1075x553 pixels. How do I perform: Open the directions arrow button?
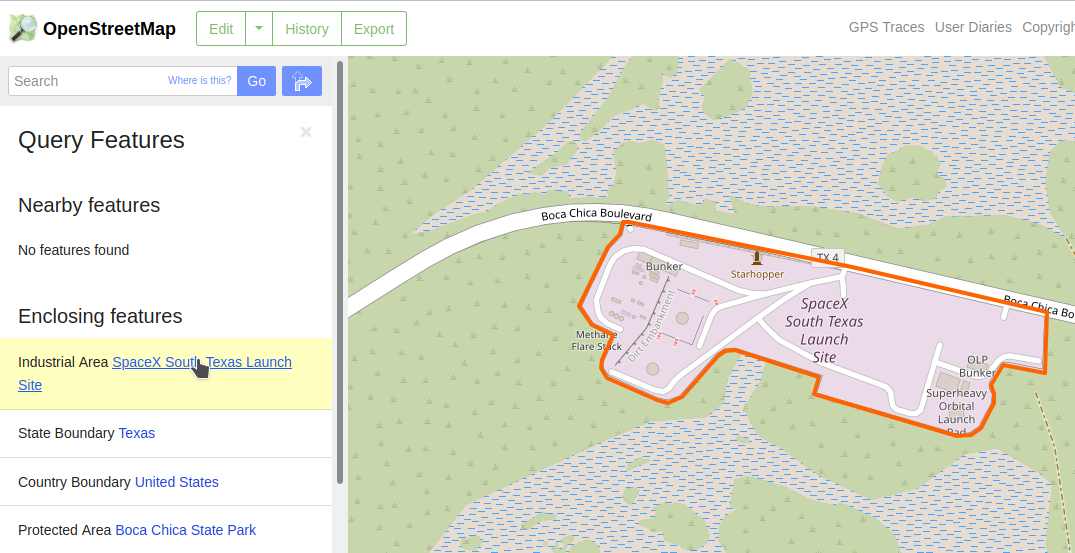302,81
